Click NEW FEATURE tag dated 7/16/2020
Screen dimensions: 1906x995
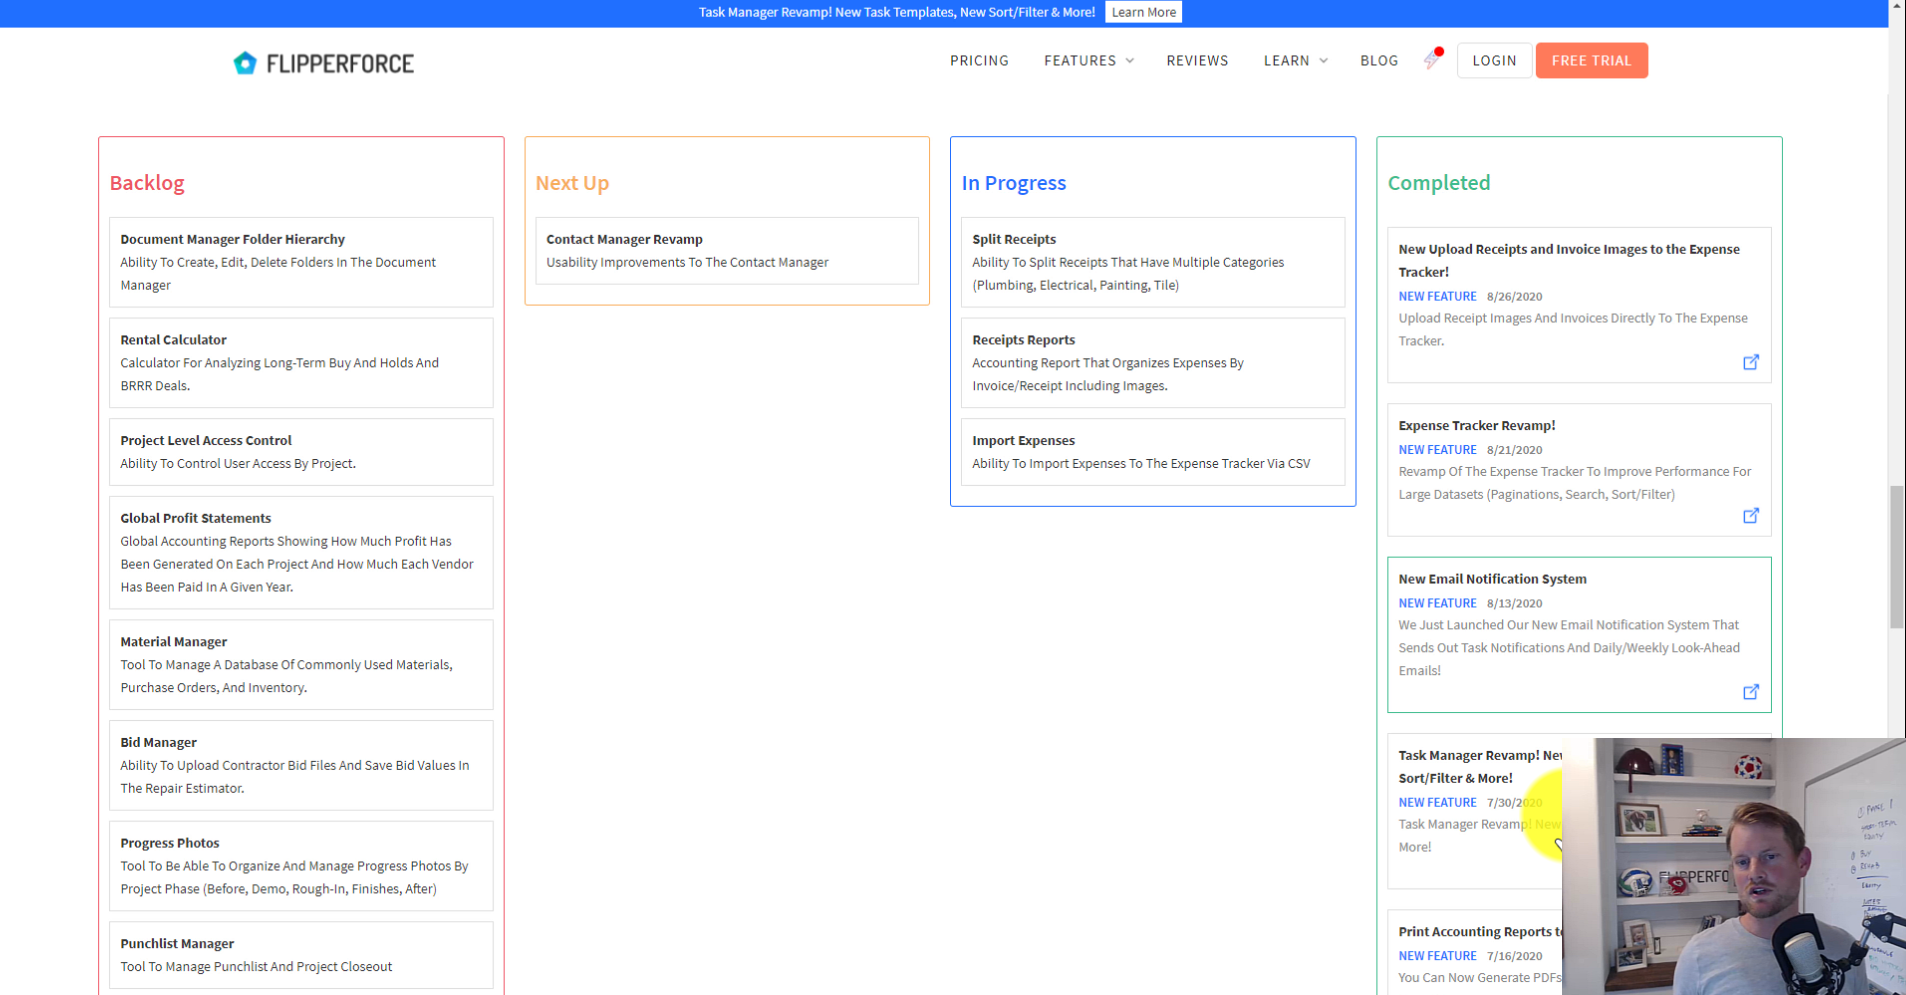point(1437,956)
